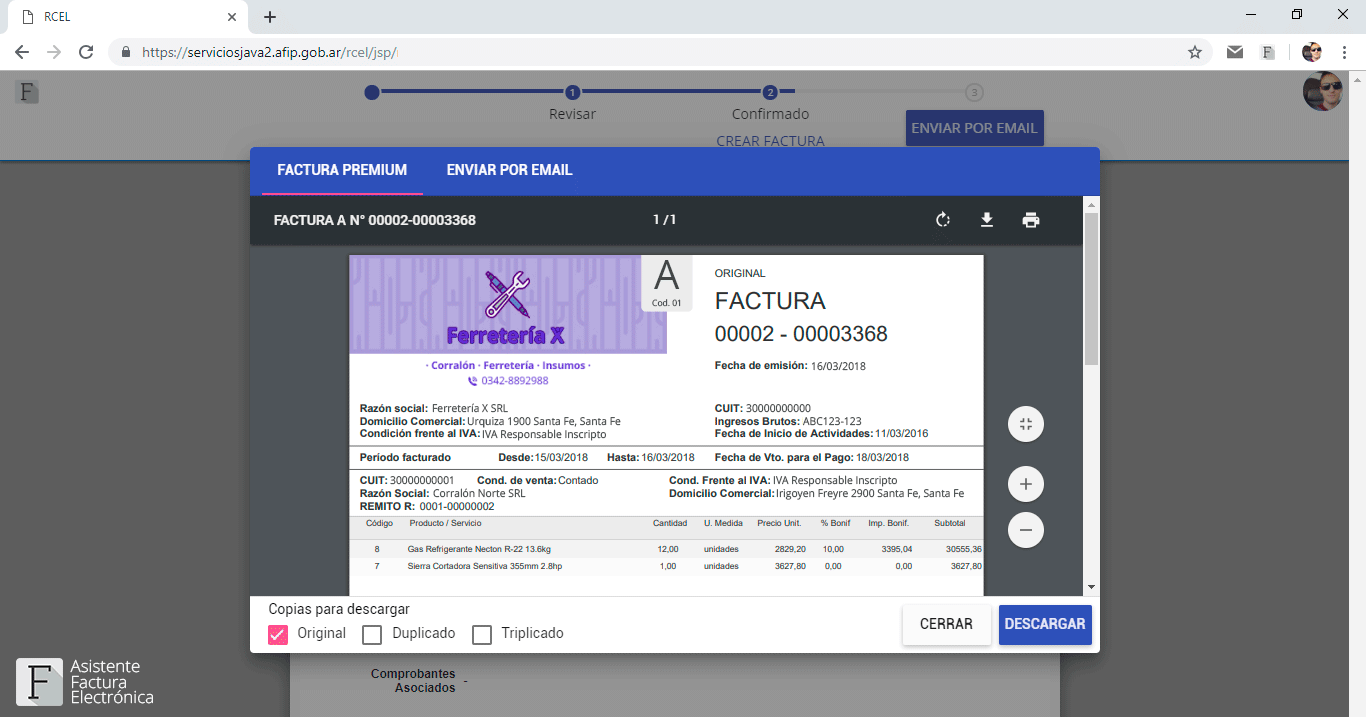Download the invoice PDF
The height and width of the screenshot is (717, 1366).
[x=987, y=219]
